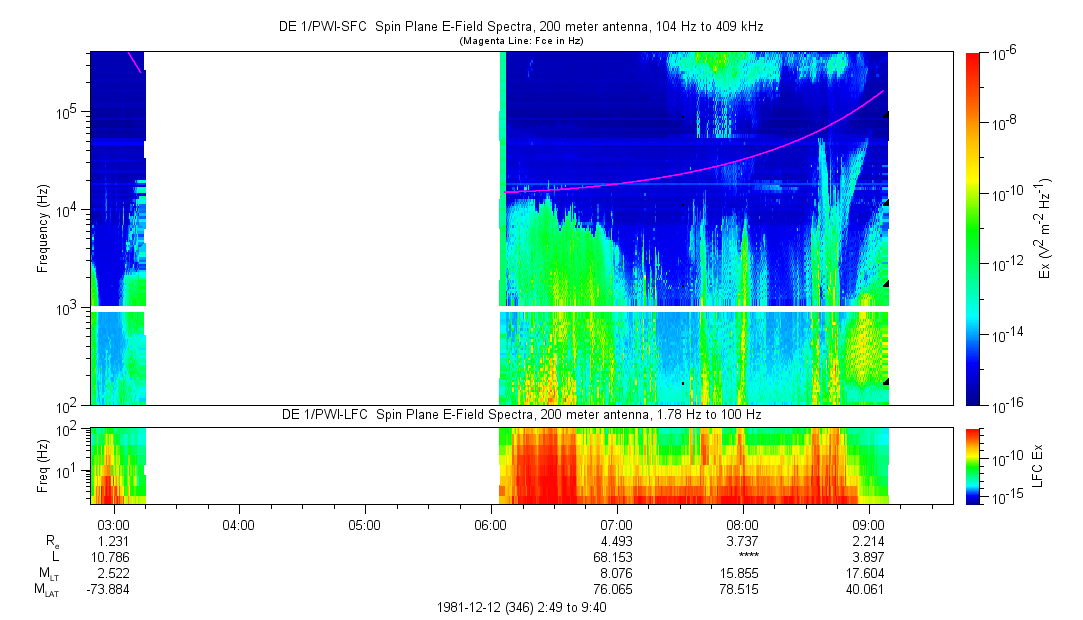Click the MLAT value -73.884

tap(109, 590)
